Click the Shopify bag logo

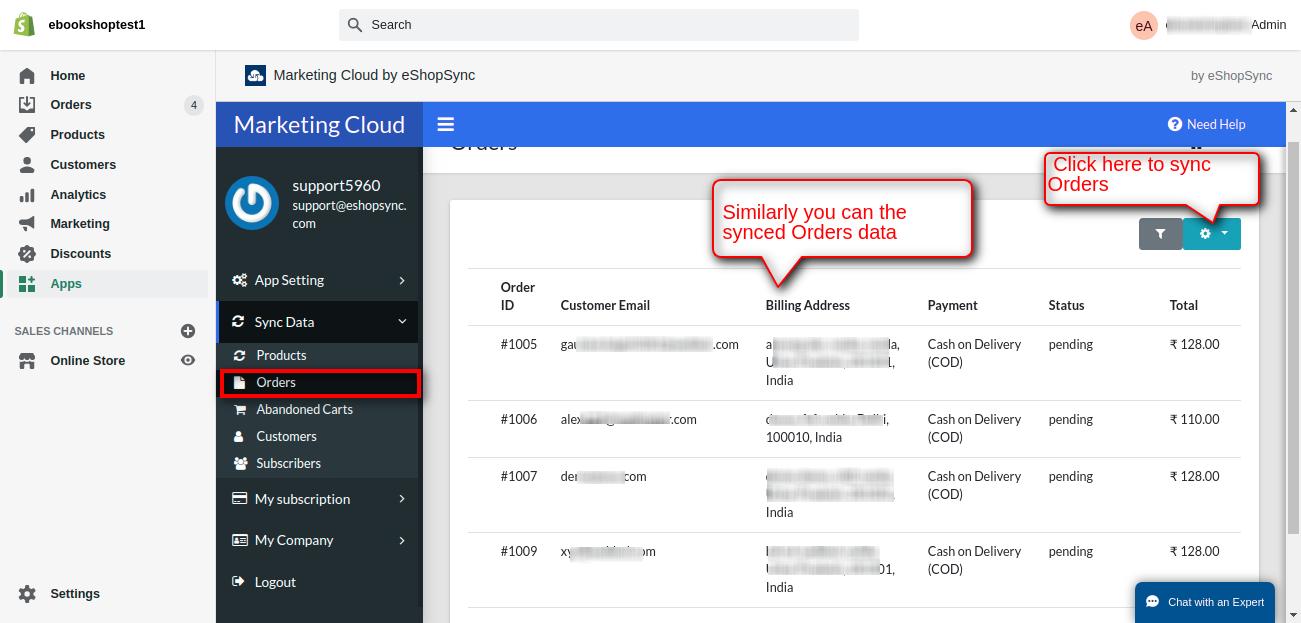pos(24,24)
